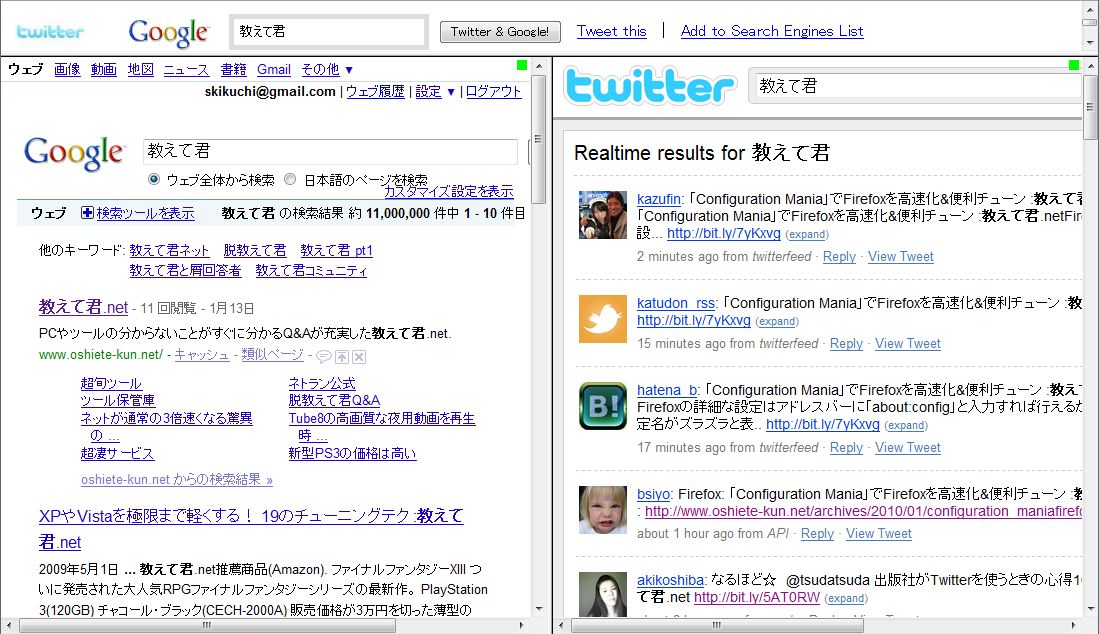Open hatena_b's B! avatar icon
The height and width of the screenshot is (634, 1099).
603,406
